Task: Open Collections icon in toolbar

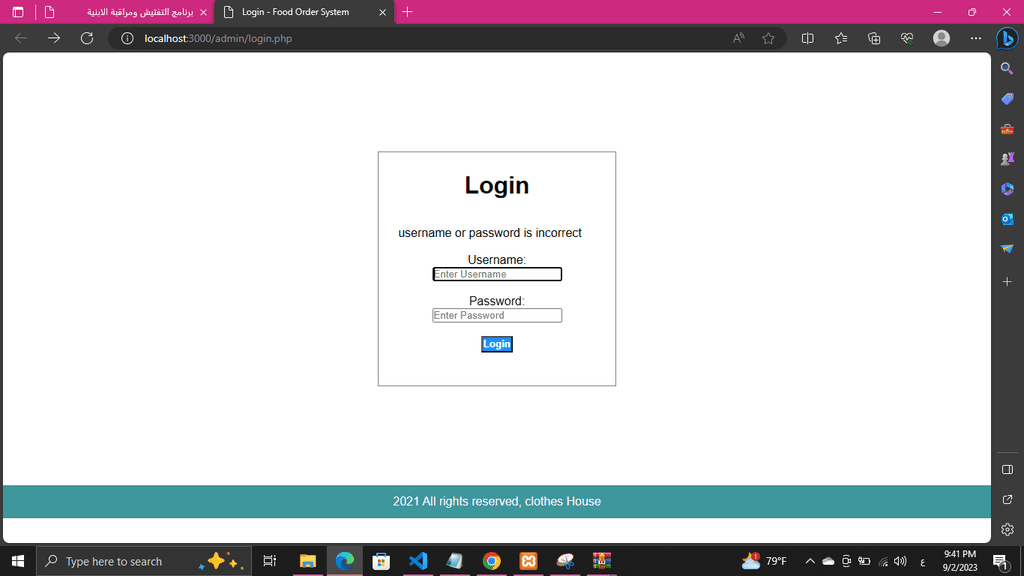Action: (874, 39)
